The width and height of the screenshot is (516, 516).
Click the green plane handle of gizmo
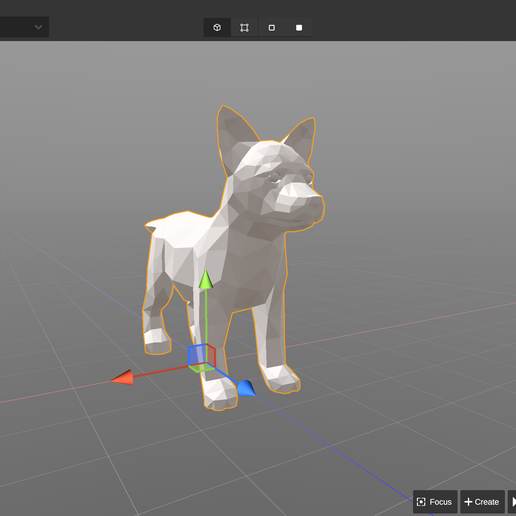(202, 367)
